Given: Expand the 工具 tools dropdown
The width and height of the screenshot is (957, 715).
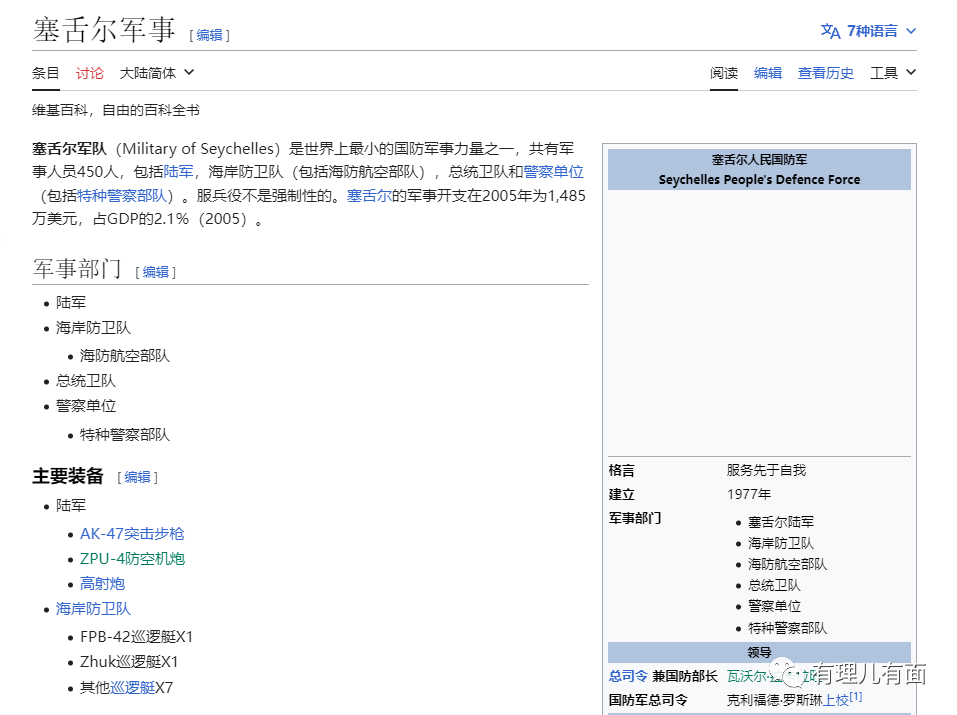Looking at the screenshot, I should [x=890, y=72].
